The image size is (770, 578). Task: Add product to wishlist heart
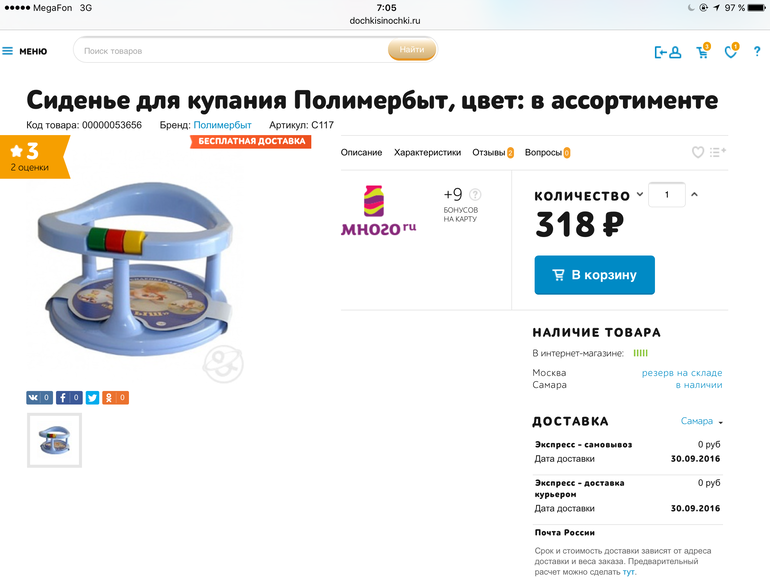tap(698, 152)
